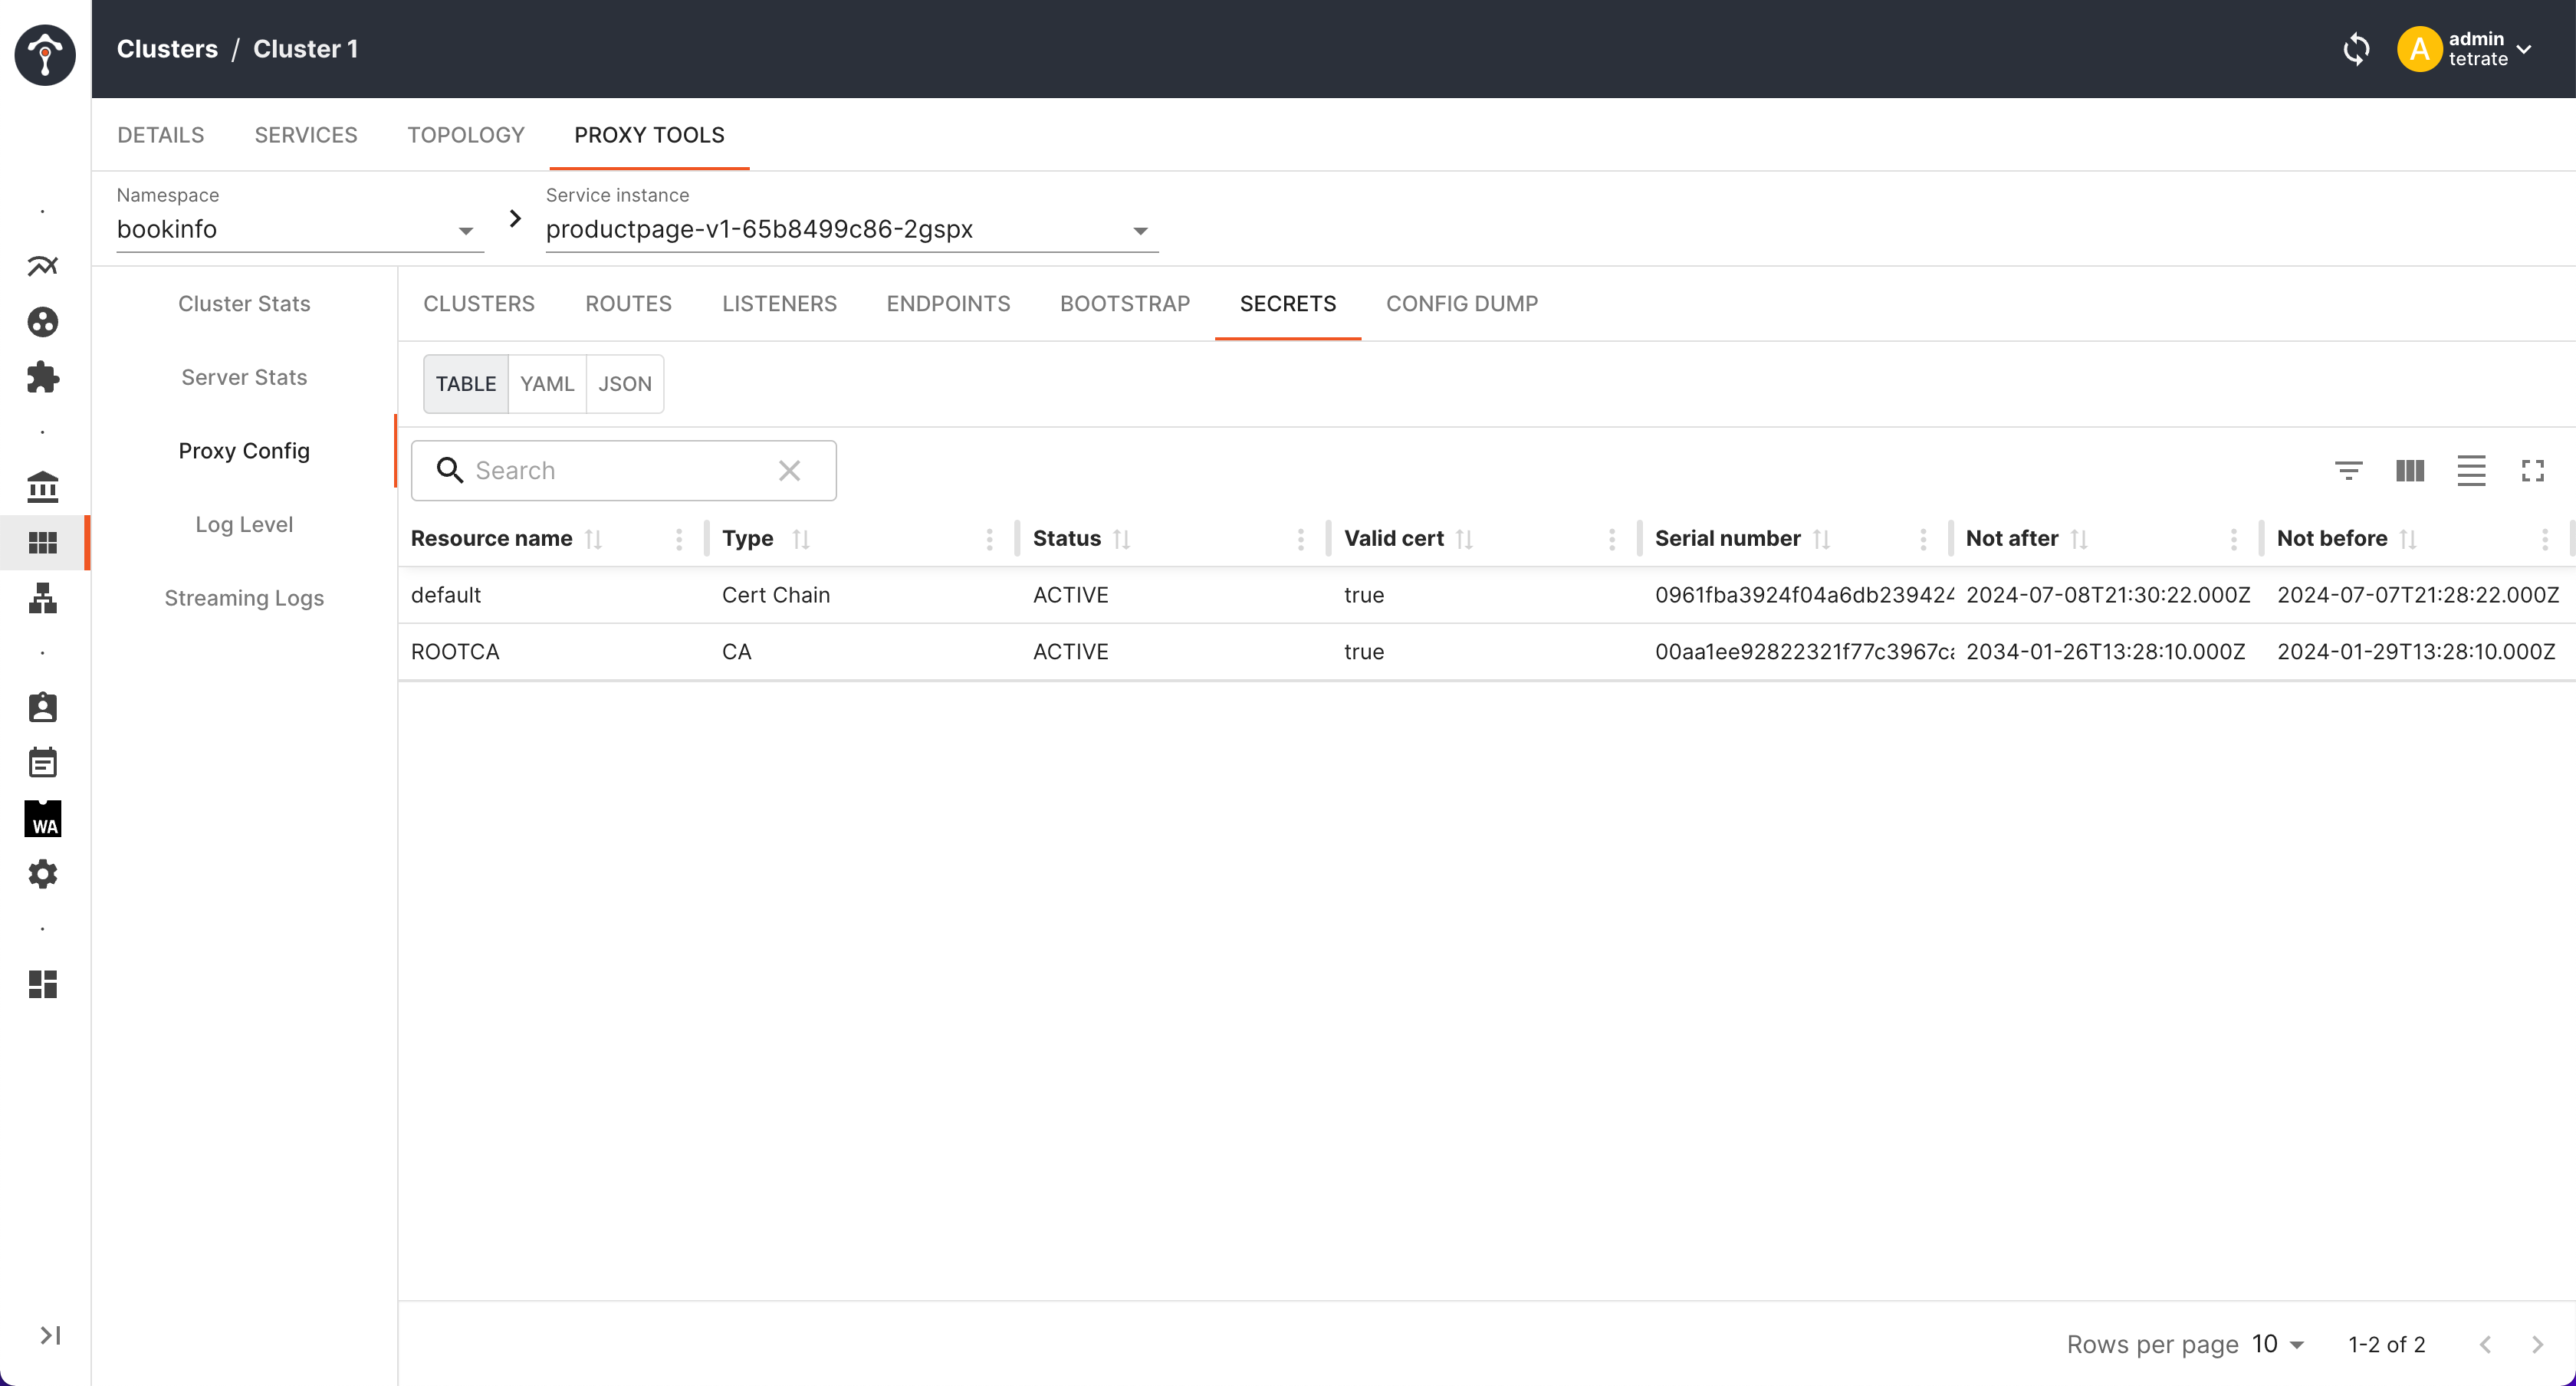Viewport: 2576px width, 1386px height.
Task: Sort by Not before column arrows
Action: point(2409,539)
